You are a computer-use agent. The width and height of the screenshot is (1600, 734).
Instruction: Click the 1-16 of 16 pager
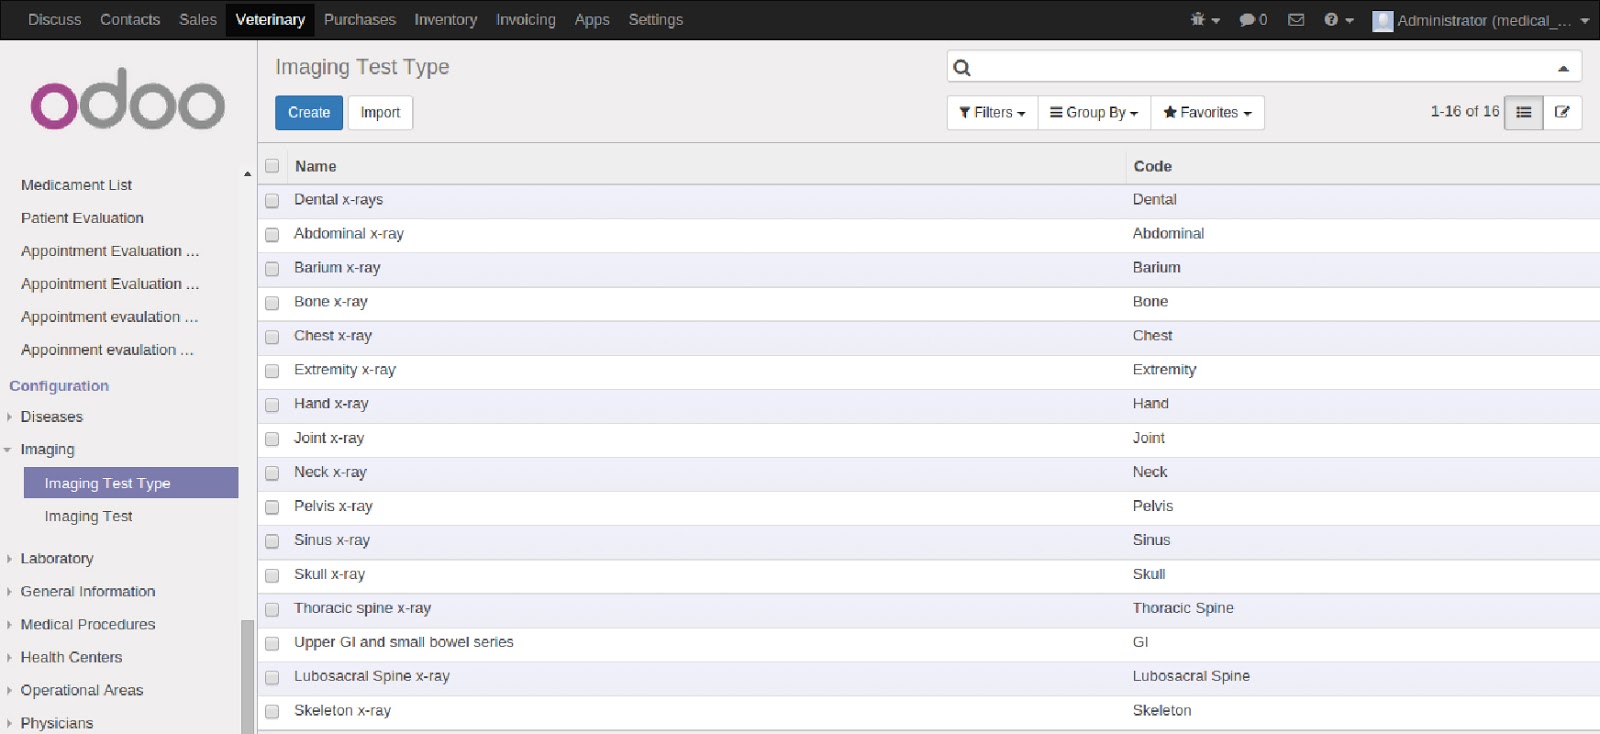point(1464,111)
